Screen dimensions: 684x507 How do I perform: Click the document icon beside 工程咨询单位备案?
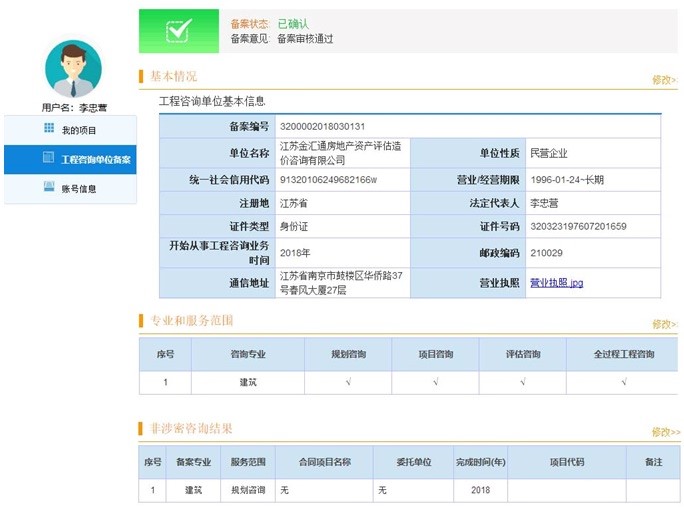pyautogui.click(x=48, y=158)
